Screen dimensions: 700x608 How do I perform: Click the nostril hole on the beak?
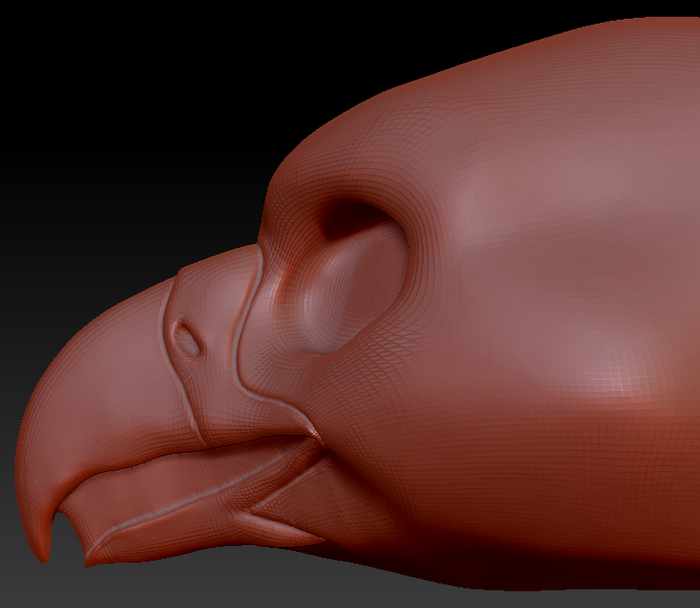[x=186, y=338]
